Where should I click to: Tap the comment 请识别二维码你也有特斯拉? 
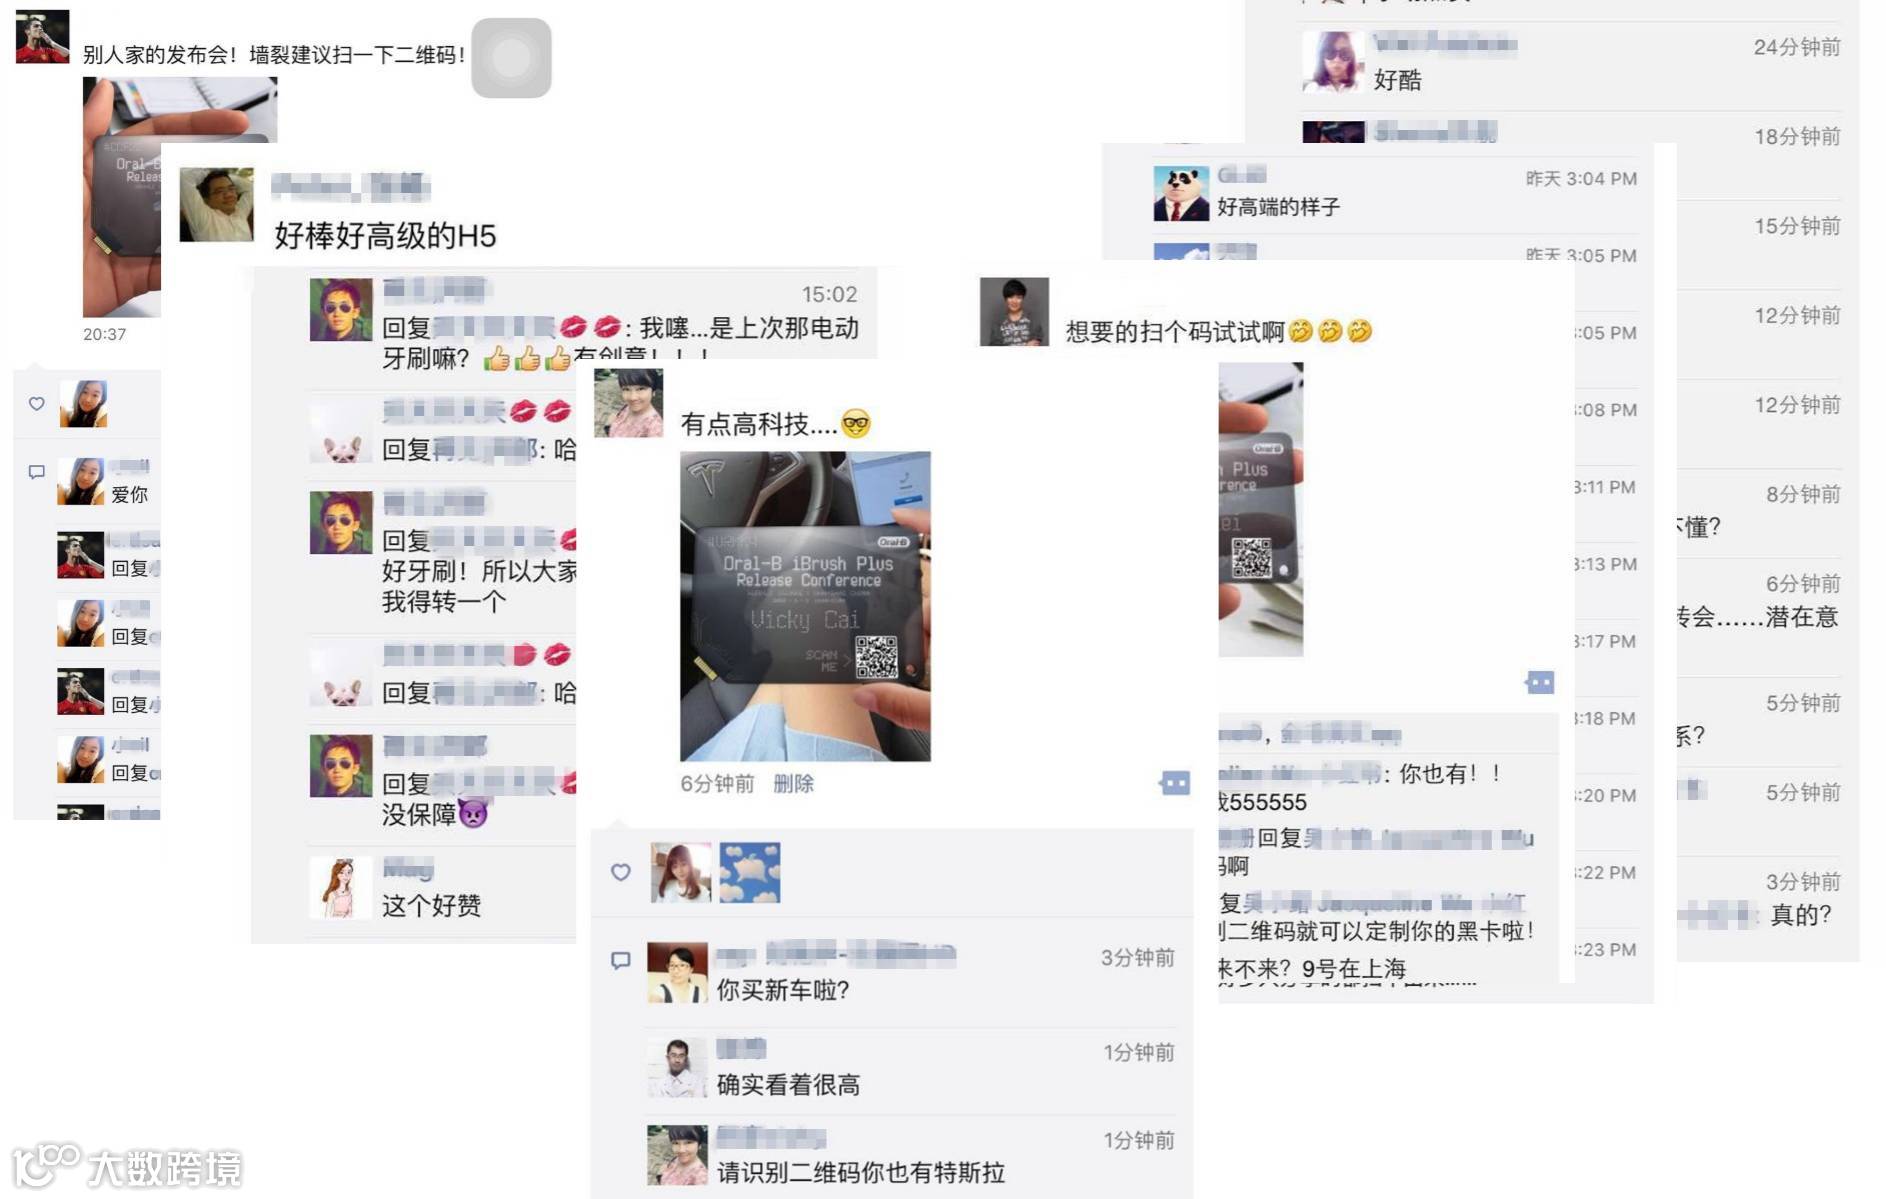click(861, 1172)
